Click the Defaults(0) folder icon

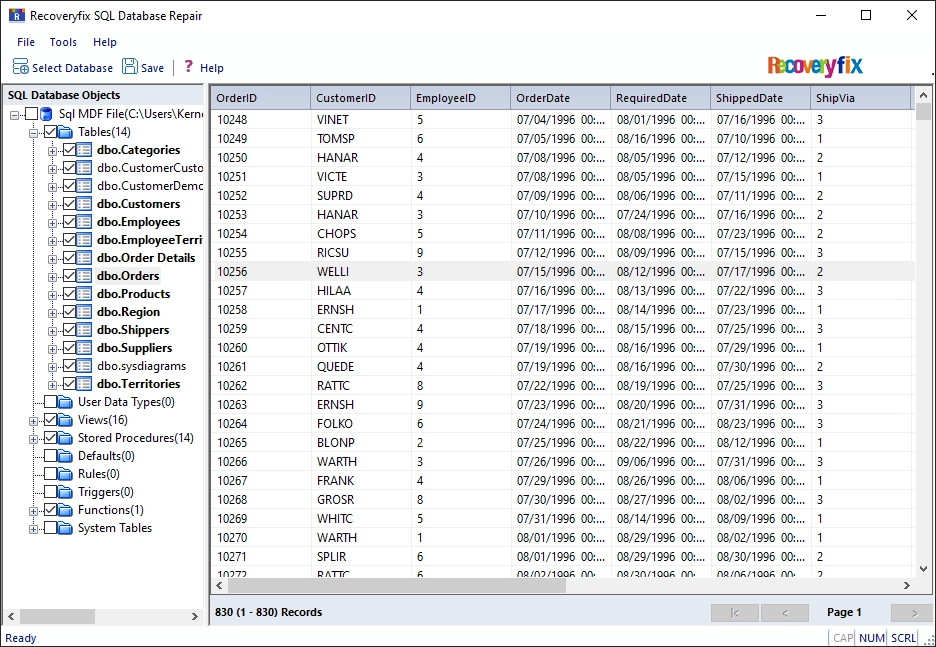(66, 456)
